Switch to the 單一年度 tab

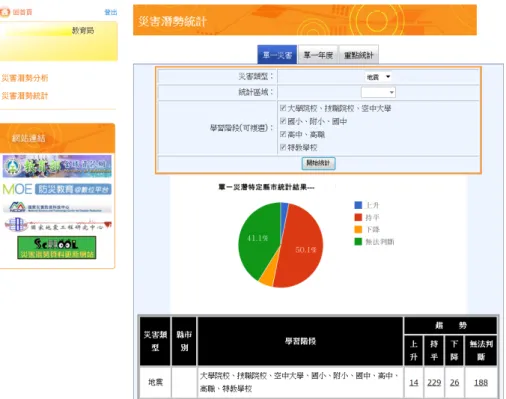[x=318, y=55]
